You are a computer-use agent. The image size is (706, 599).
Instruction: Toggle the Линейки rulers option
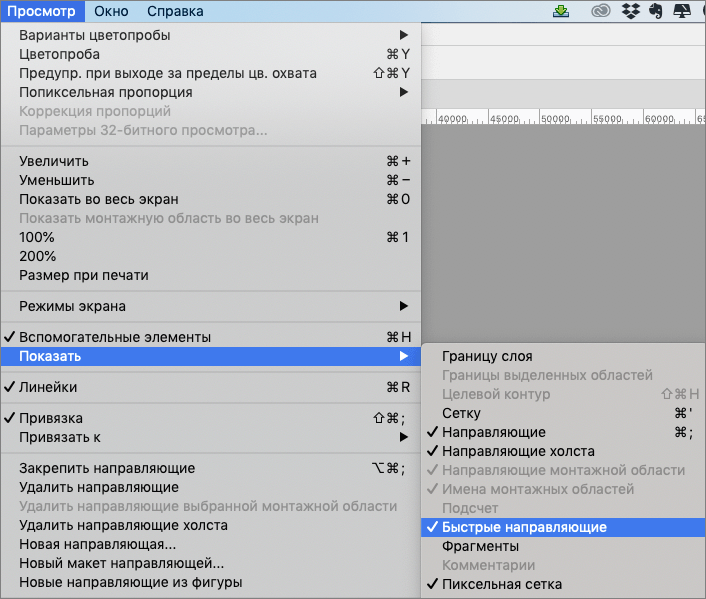(x=211, y=387)
